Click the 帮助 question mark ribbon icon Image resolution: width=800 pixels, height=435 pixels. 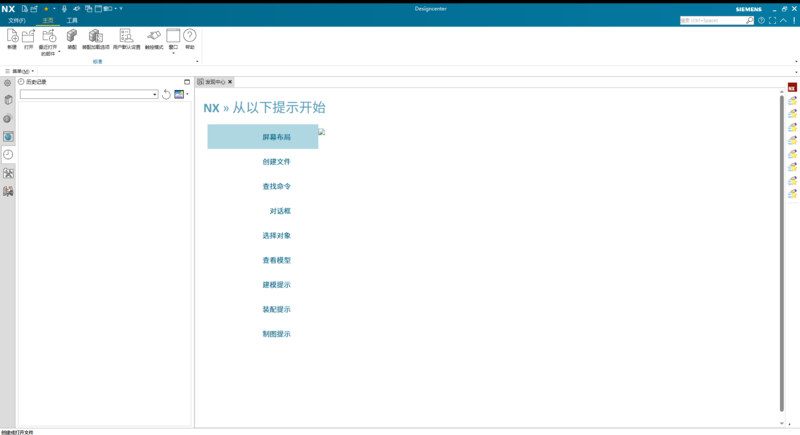(x=190, y=36)
